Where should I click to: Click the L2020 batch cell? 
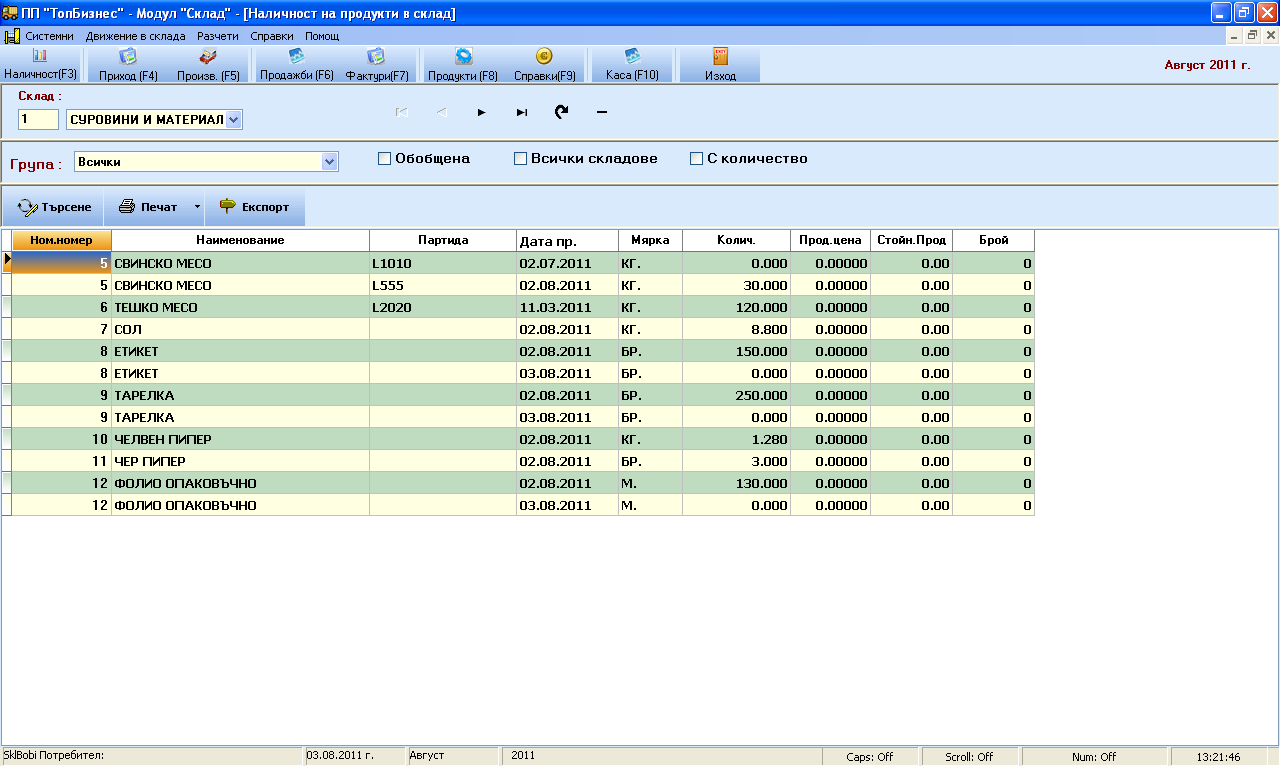443,307
